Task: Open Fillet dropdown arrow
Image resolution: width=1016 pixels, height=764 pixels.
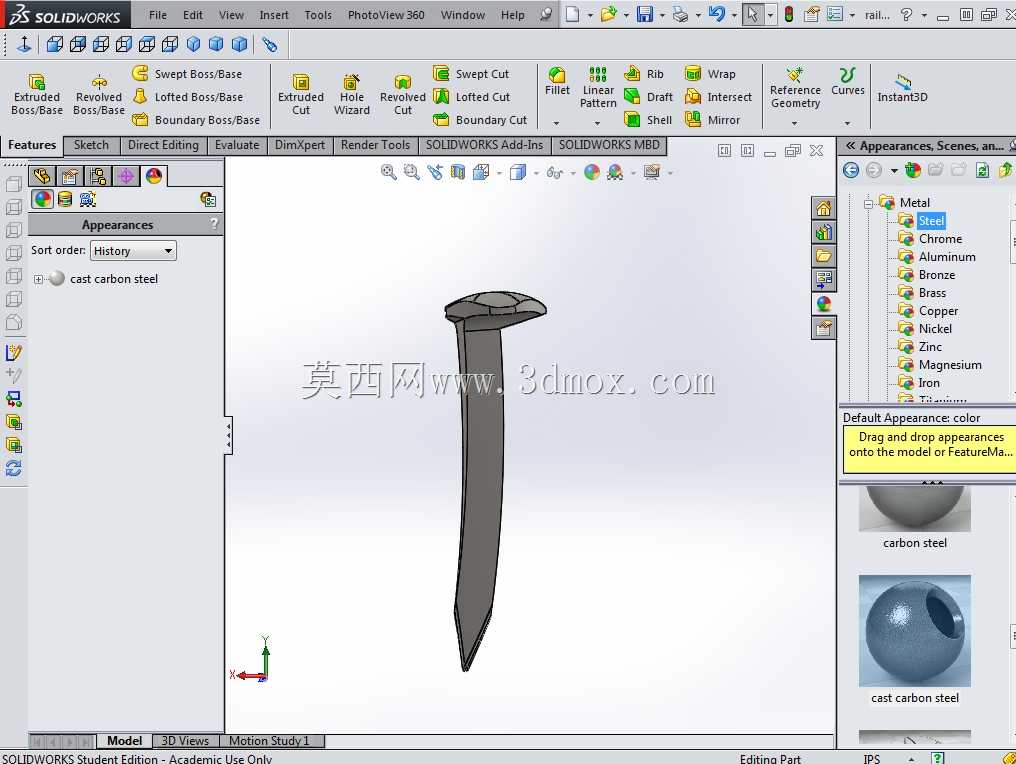Action: pos(556,122)
